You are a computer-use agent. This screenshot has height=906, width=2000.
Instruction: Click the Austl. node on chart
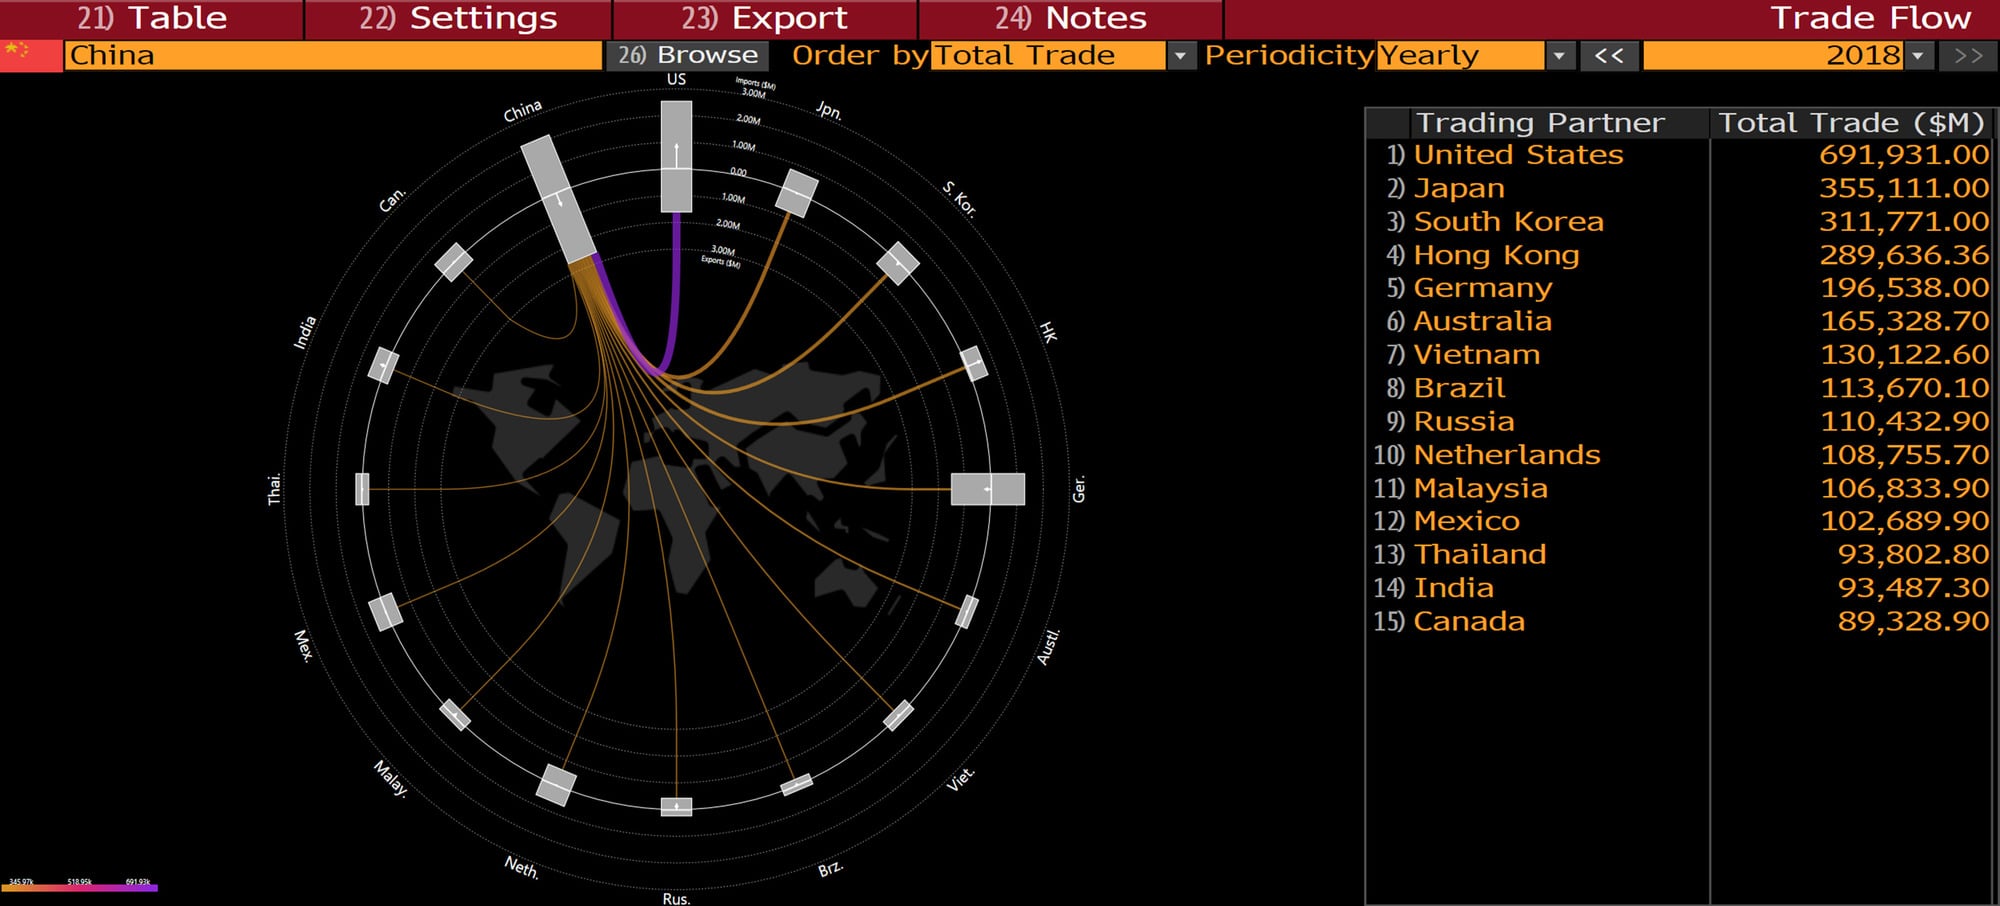click(x=966, y=611)
